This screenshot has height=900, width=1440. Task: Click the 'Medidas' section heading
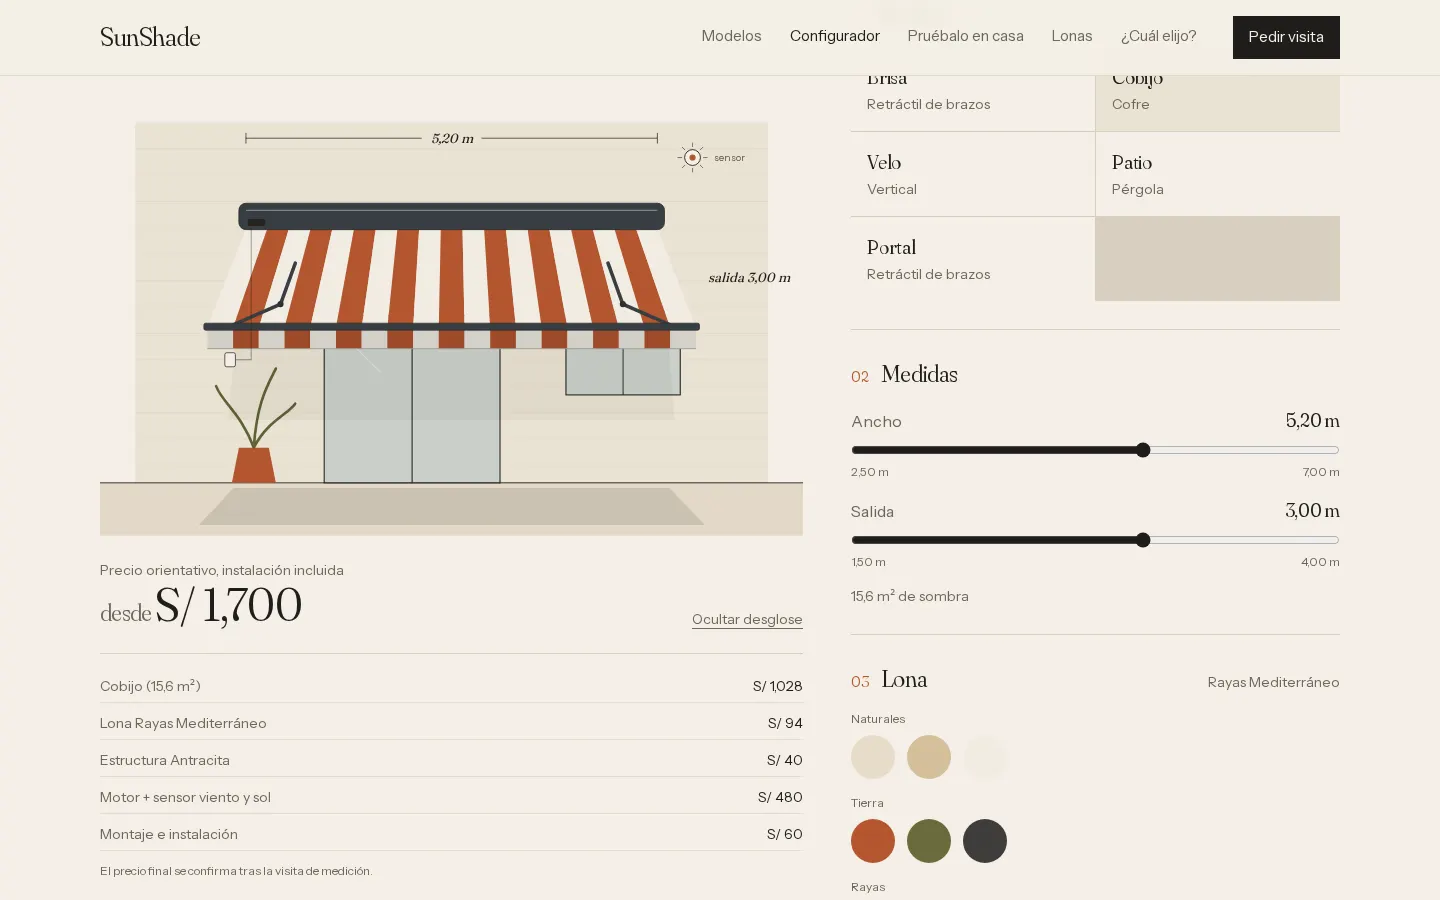tap(919, 374)
